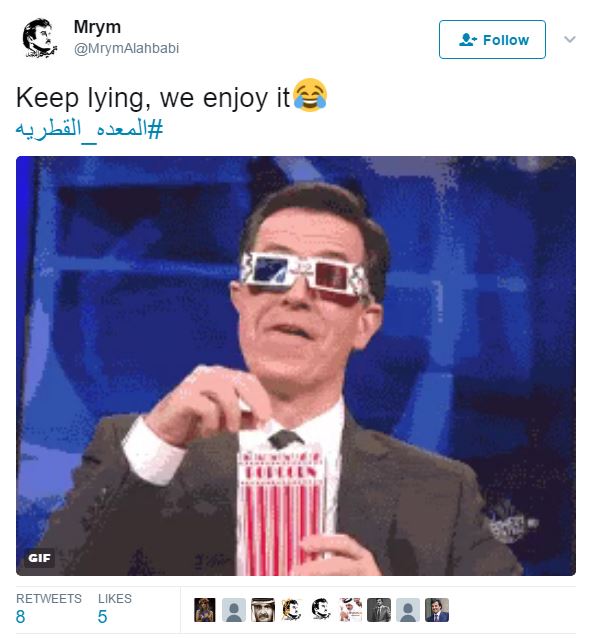The image size is (592, 639).
Task: Open second liker default-silhouette avatar
Action: 233,610
